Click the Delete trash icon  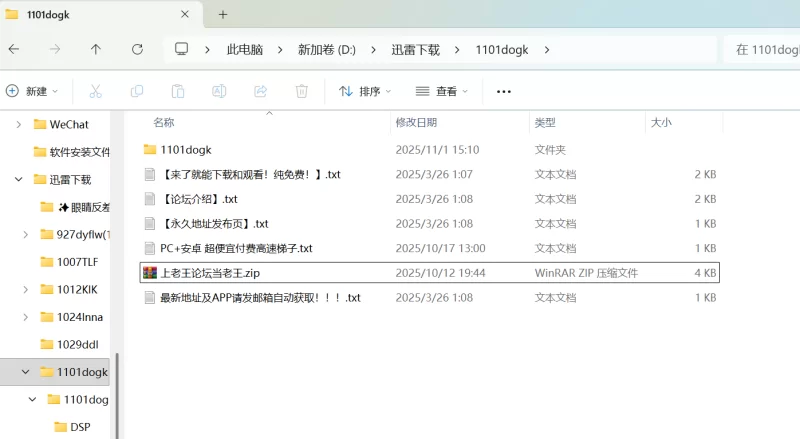point(301,91)
